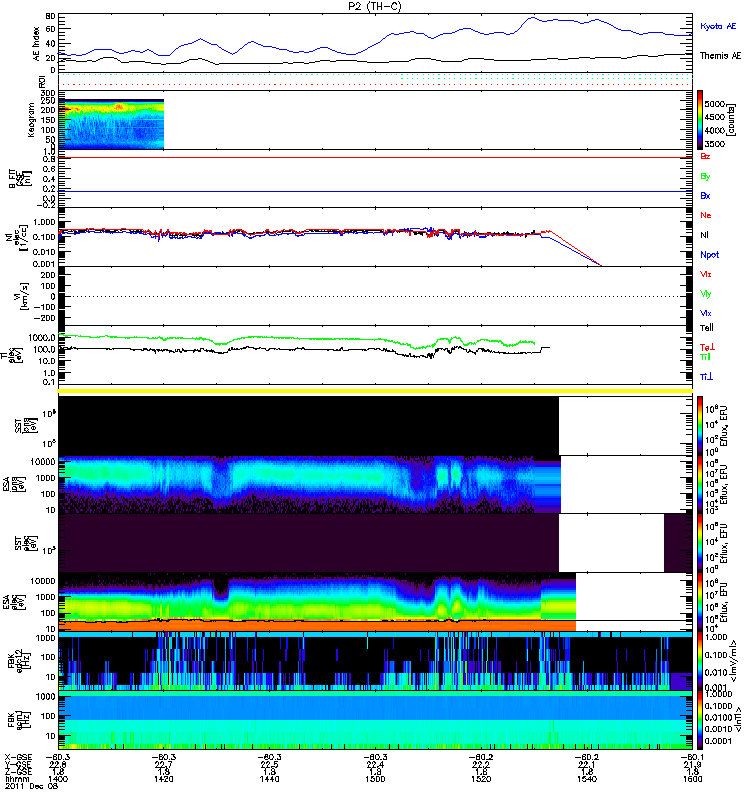Click the ESA ion energy spectrogram panel
This screenshot has width=750, height=800.
click(309, 484)
